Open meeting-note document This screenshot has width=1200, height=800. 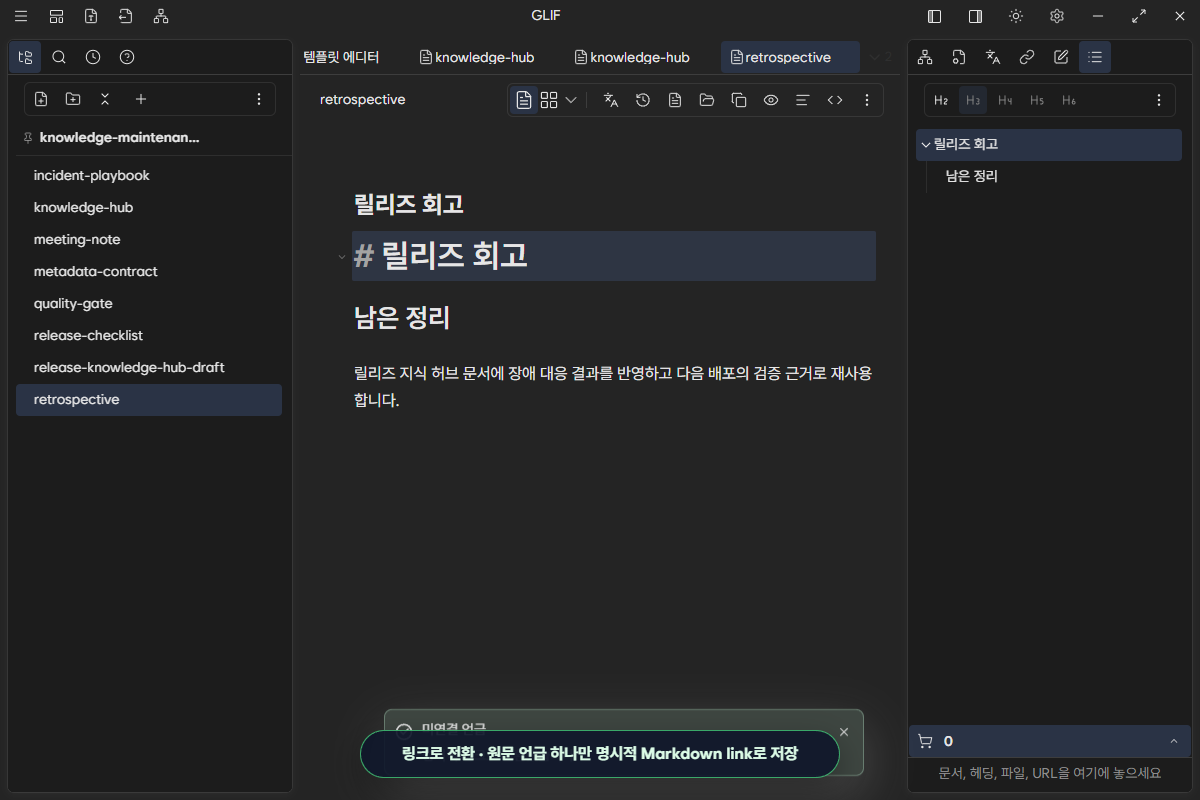click(149, 239)
